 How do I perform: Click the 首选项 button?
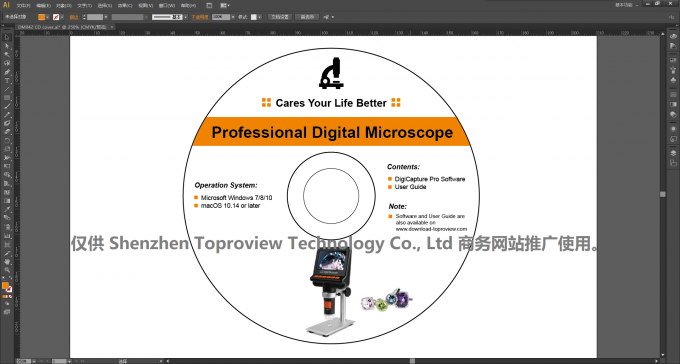[307, 17]
